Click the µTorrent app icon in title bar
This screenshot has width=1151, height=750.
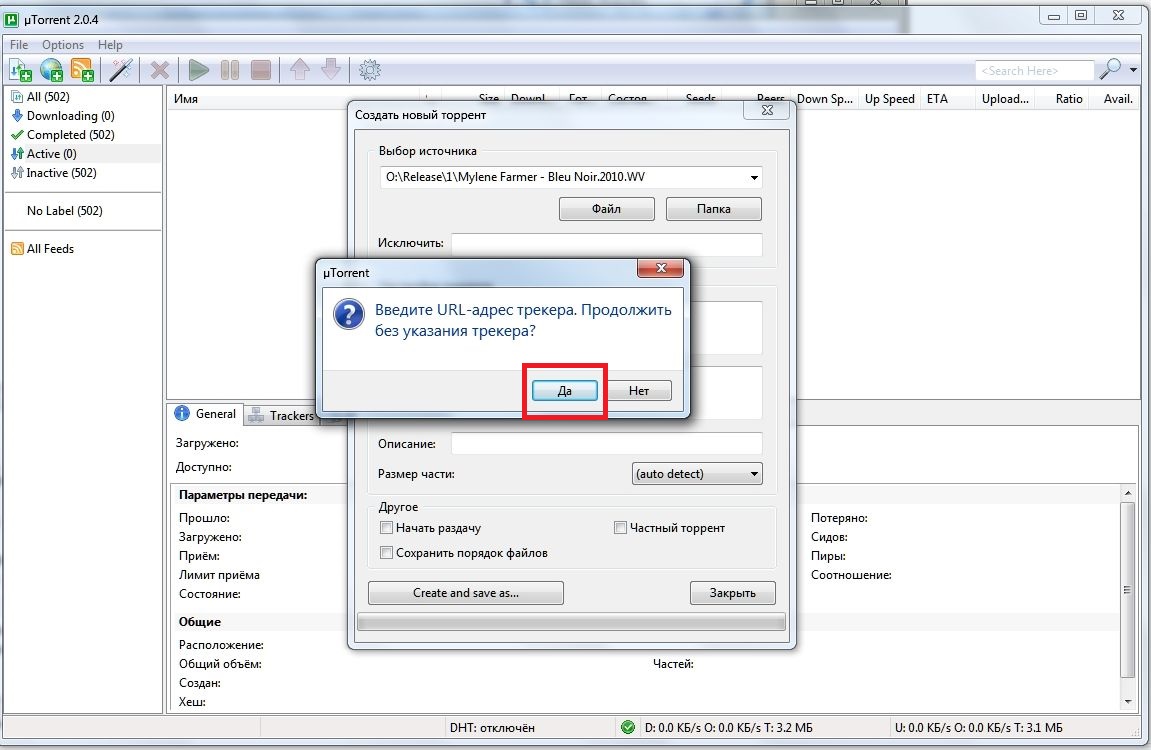pos(11,19)
